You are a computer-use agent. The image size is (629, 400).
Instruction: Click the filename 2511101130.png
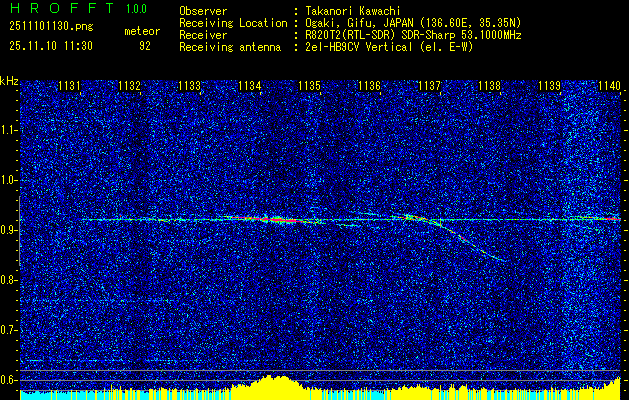[51, 27]
